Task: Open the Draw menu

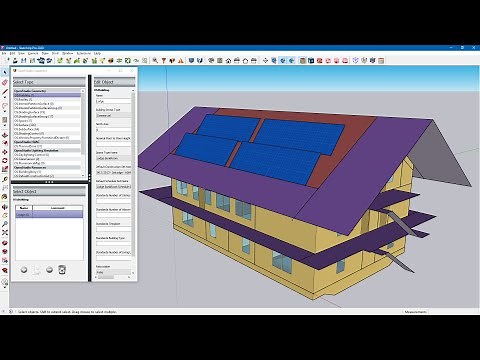Action: click(x=45, y=53)
